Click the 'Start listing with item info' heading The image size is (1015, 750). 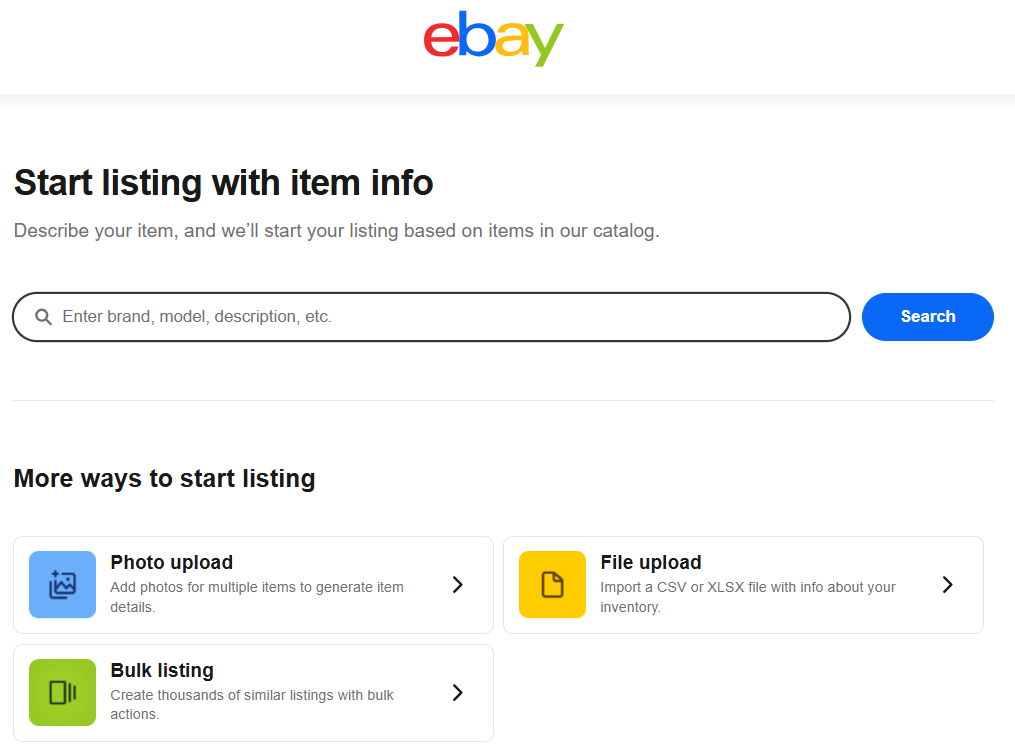[223, 182]
